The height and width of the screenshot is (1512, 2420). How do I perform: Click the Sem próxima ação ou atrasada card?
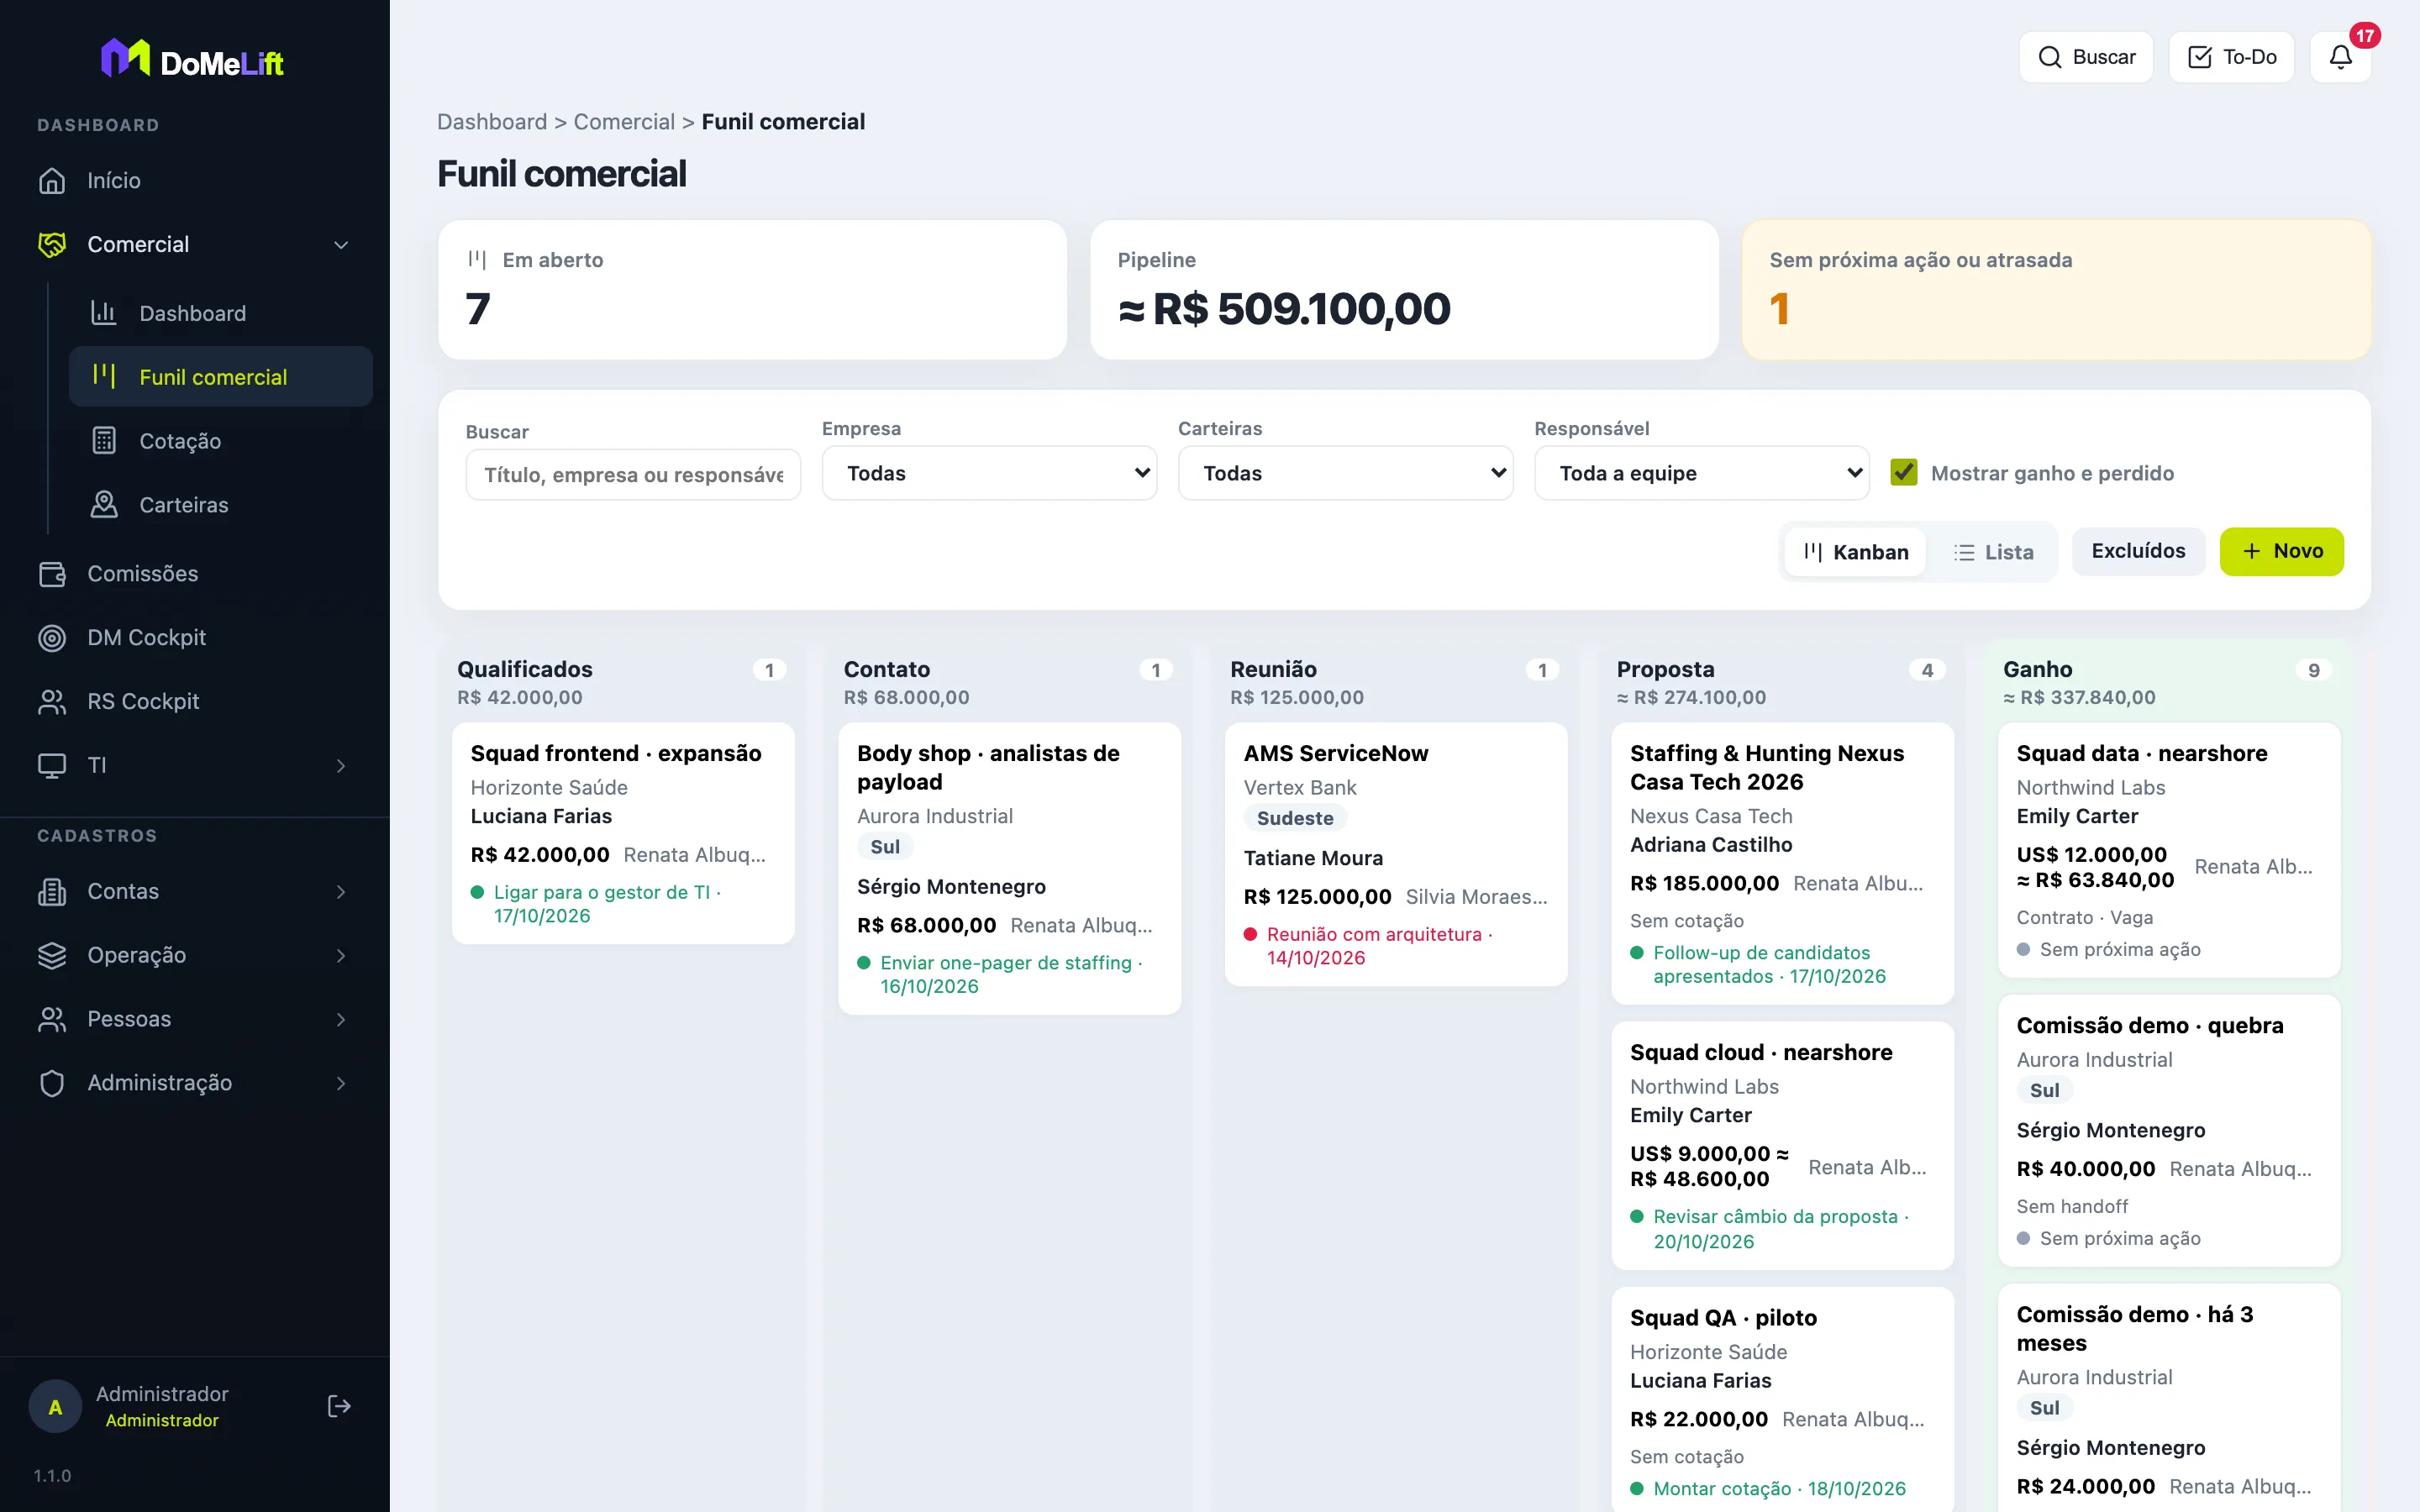coord(2056,290)
